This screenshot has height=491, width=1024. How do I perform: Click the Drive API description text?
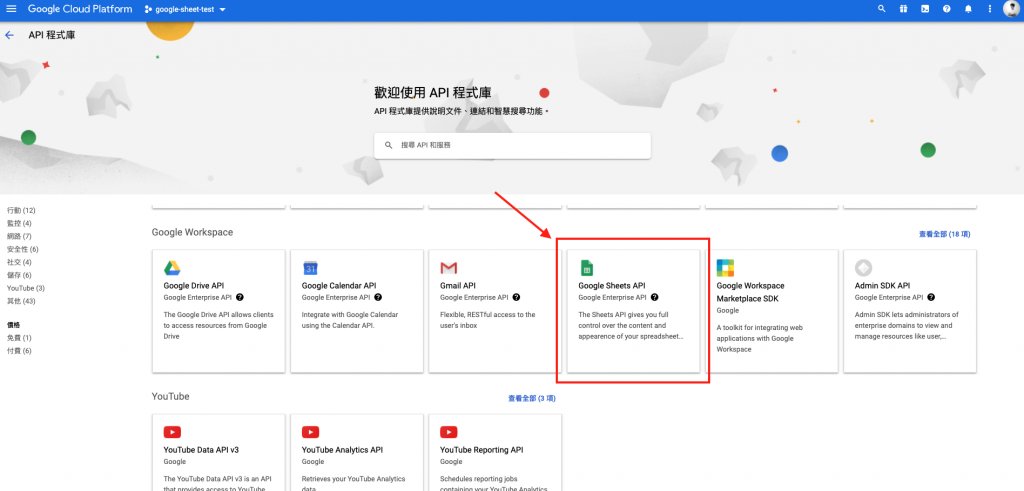click(x=218, y=325)
